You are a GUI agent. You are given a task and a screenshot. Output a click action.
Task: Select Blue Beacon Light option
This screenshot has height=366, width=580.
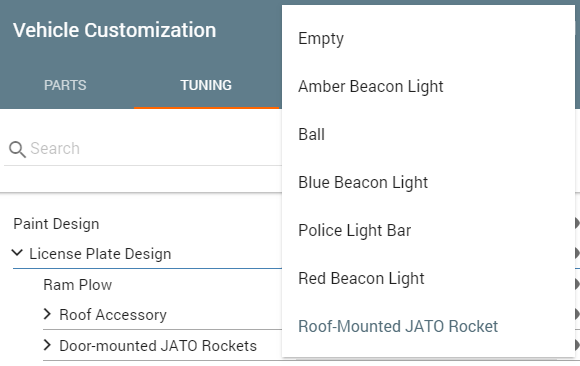point(428,182)
